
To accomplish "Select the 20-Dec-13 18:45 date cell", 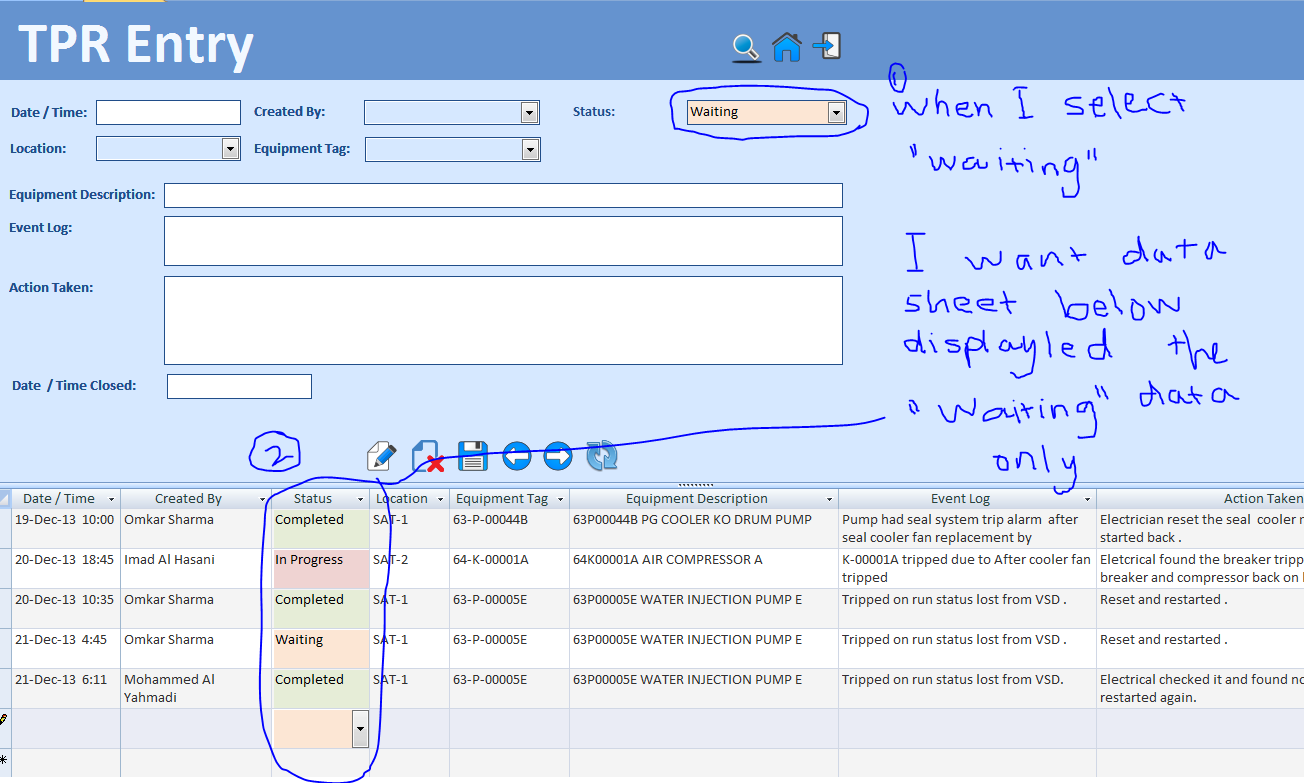I will point(66,569).
